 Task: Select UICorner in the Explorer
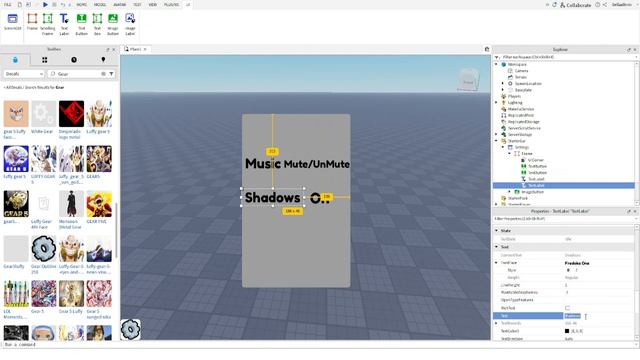click(x=536, y=160)
